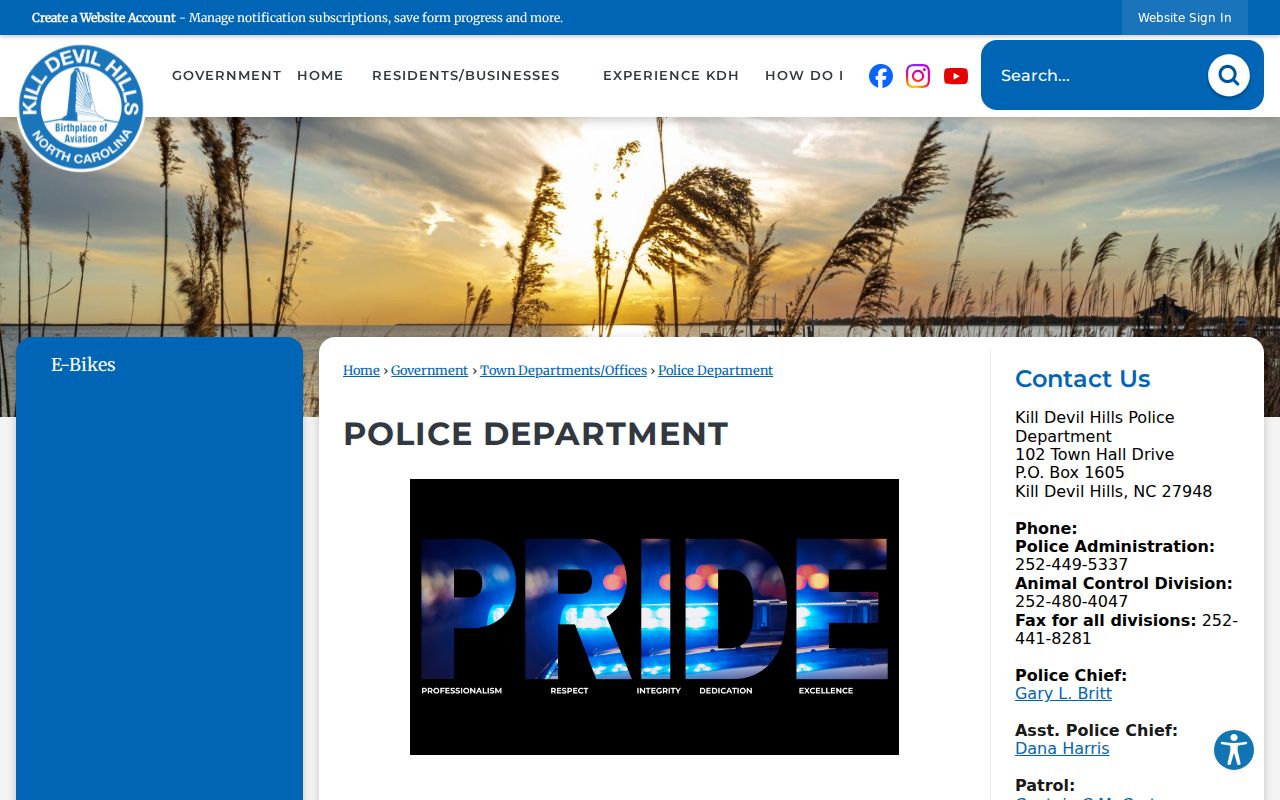Click the Fax for all divisions label
1280x800 pixels.
pyautogui.click(x=1105, y=620)
